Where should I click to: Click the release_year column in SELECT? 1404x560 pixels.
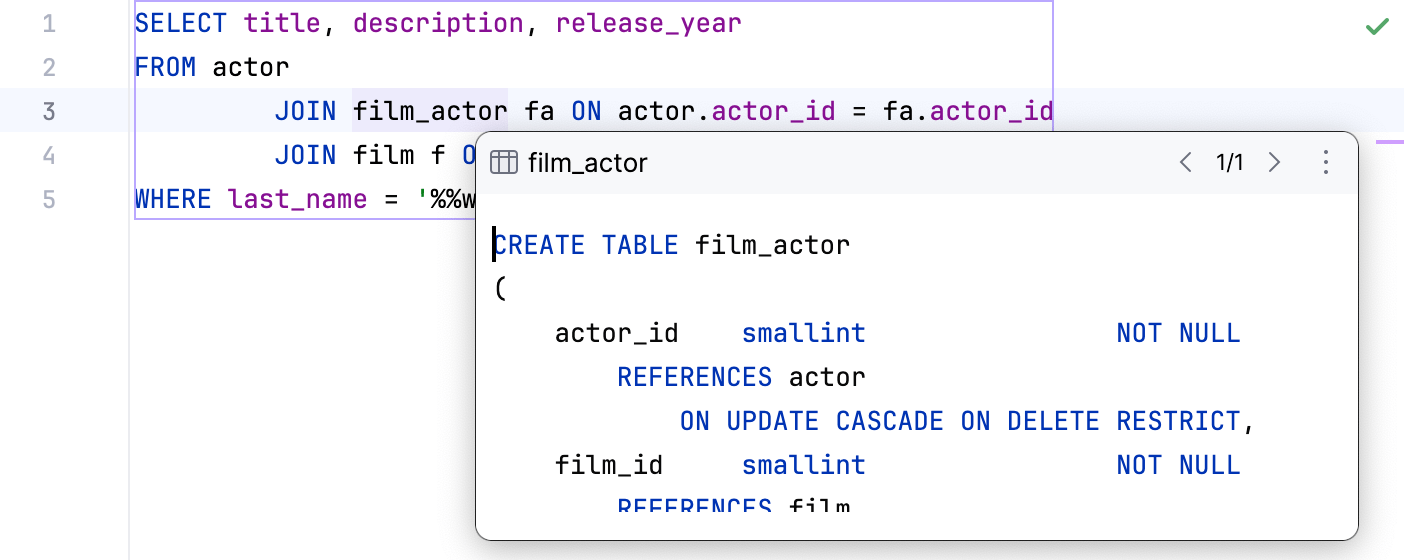[648, 23]
